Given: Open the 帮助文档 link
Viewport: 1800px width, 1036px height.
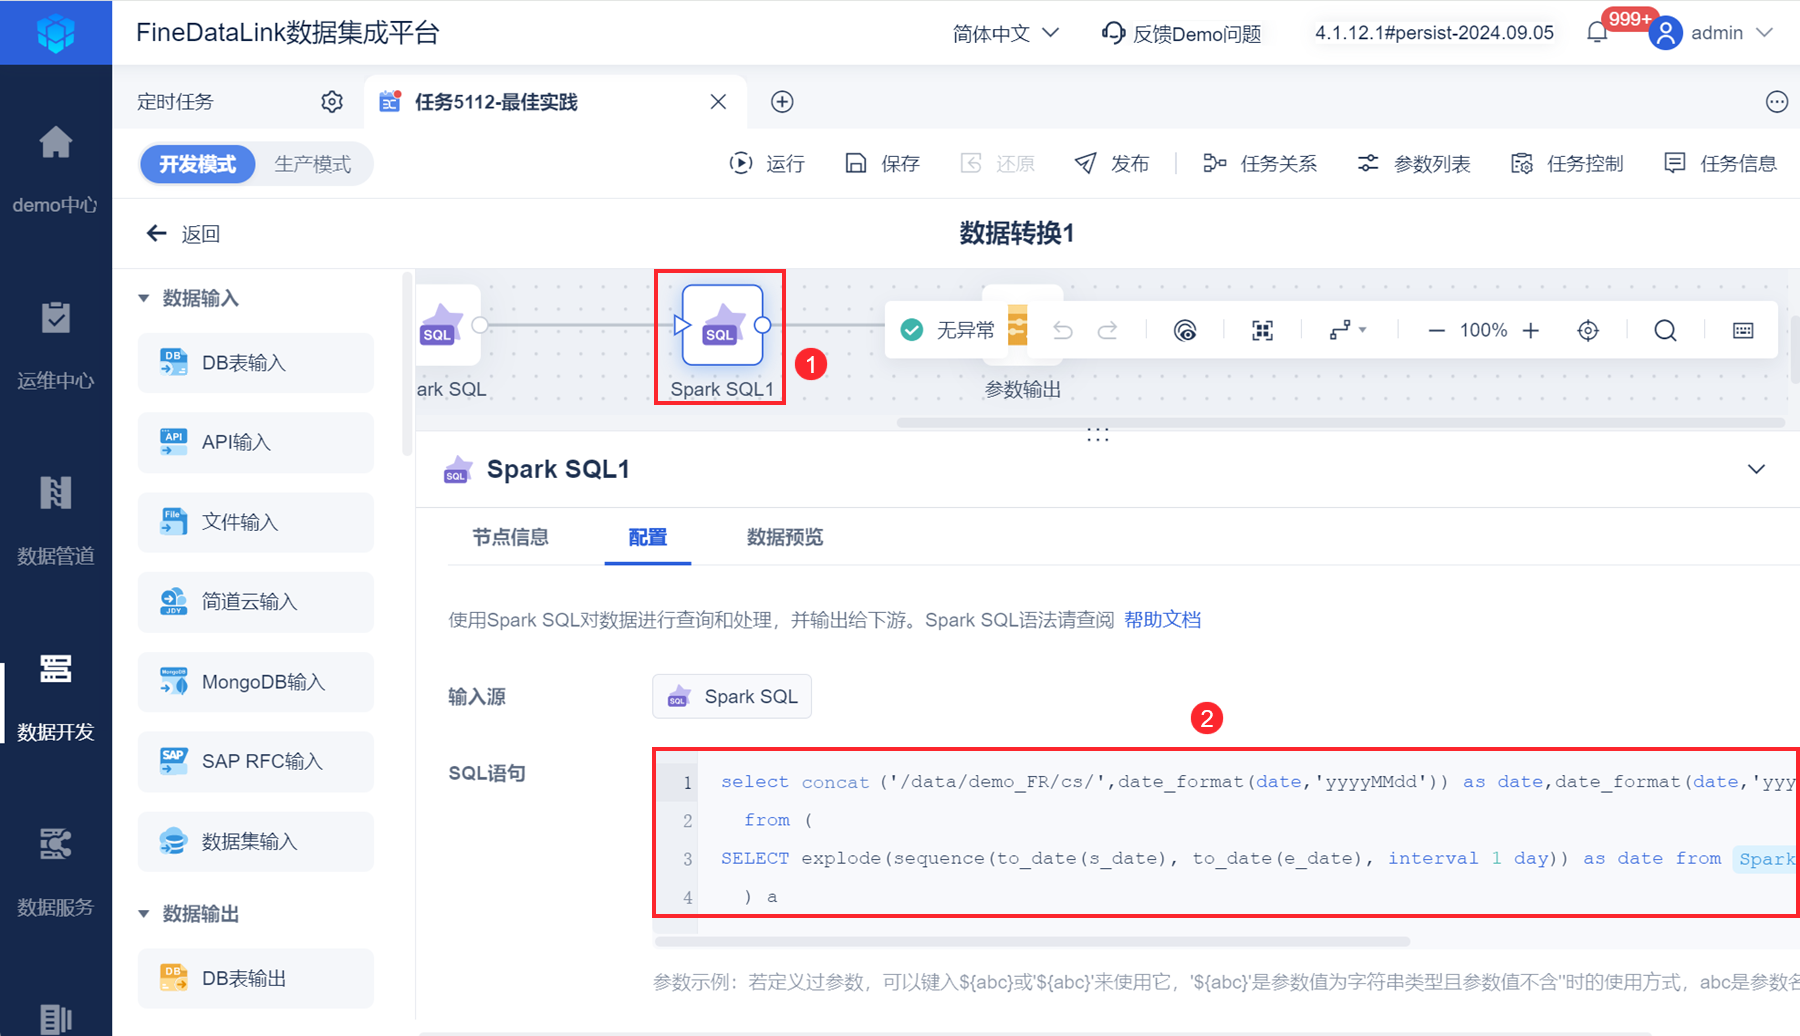Looking at the screenshot, I should (x=1162, y=620).
